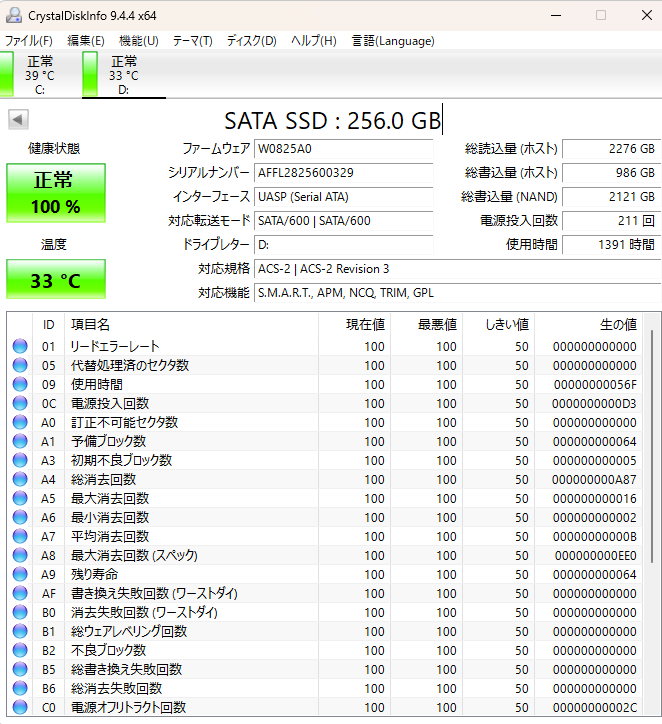Click status circle for A9 残り寿命
Viewport: 662px width, 724px height.
[x=20, y=574]
